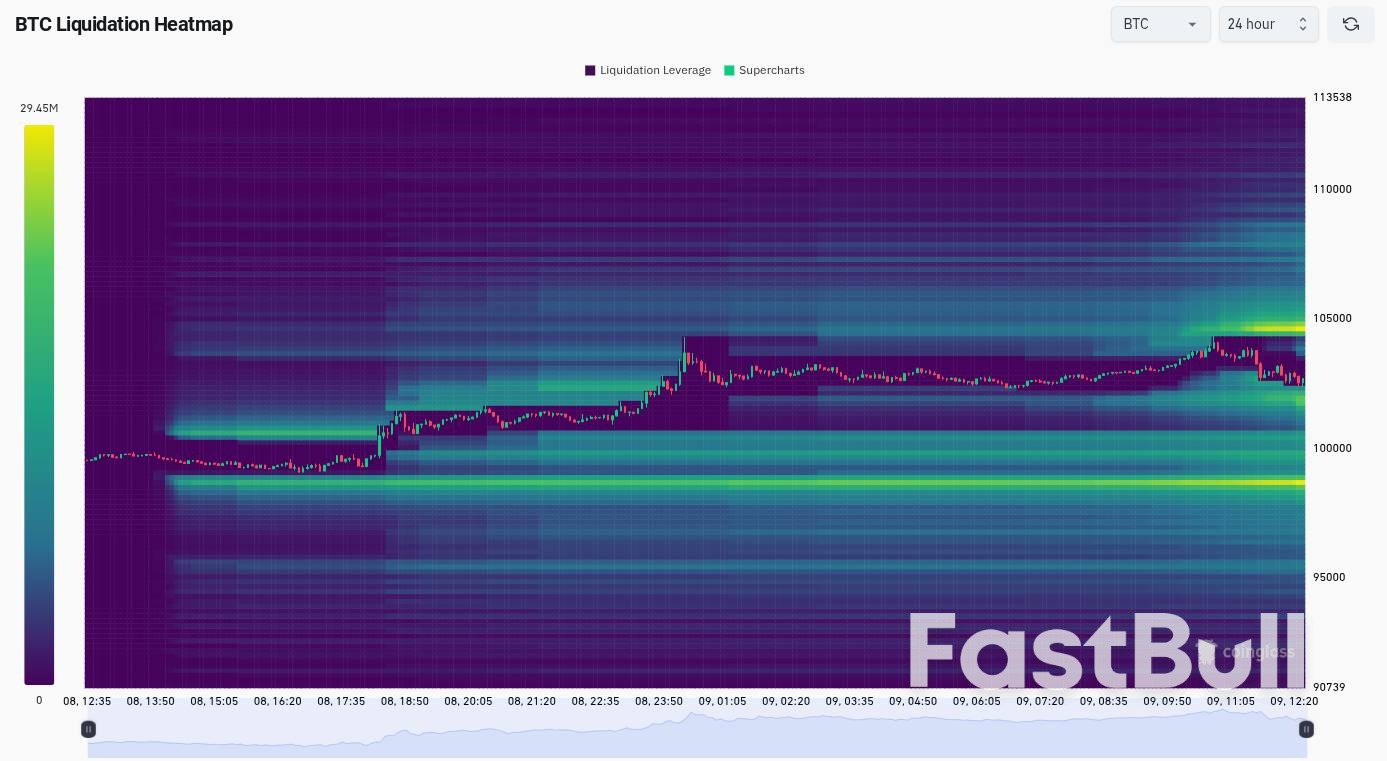
Task: Expand the coin list to change from BTC
Action: [x=1160, y=23]
